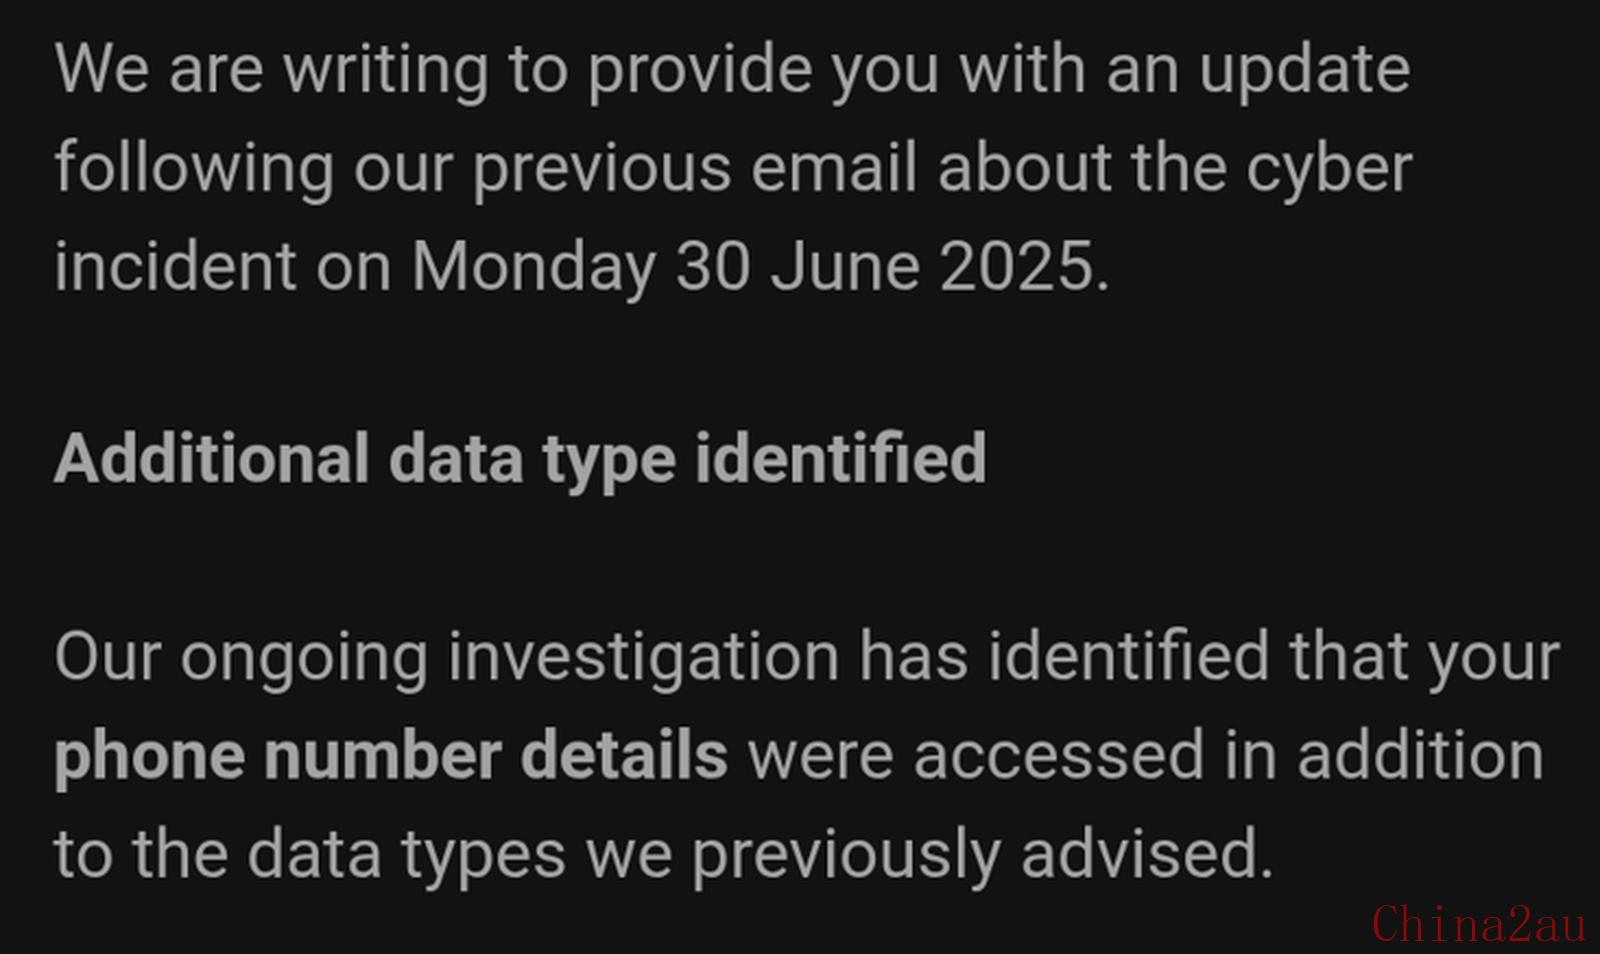This screenshot has width=1600, height=954.
Task: Click the phrase 'Our ongoing investigation'
Action: [x=447, y=659]
